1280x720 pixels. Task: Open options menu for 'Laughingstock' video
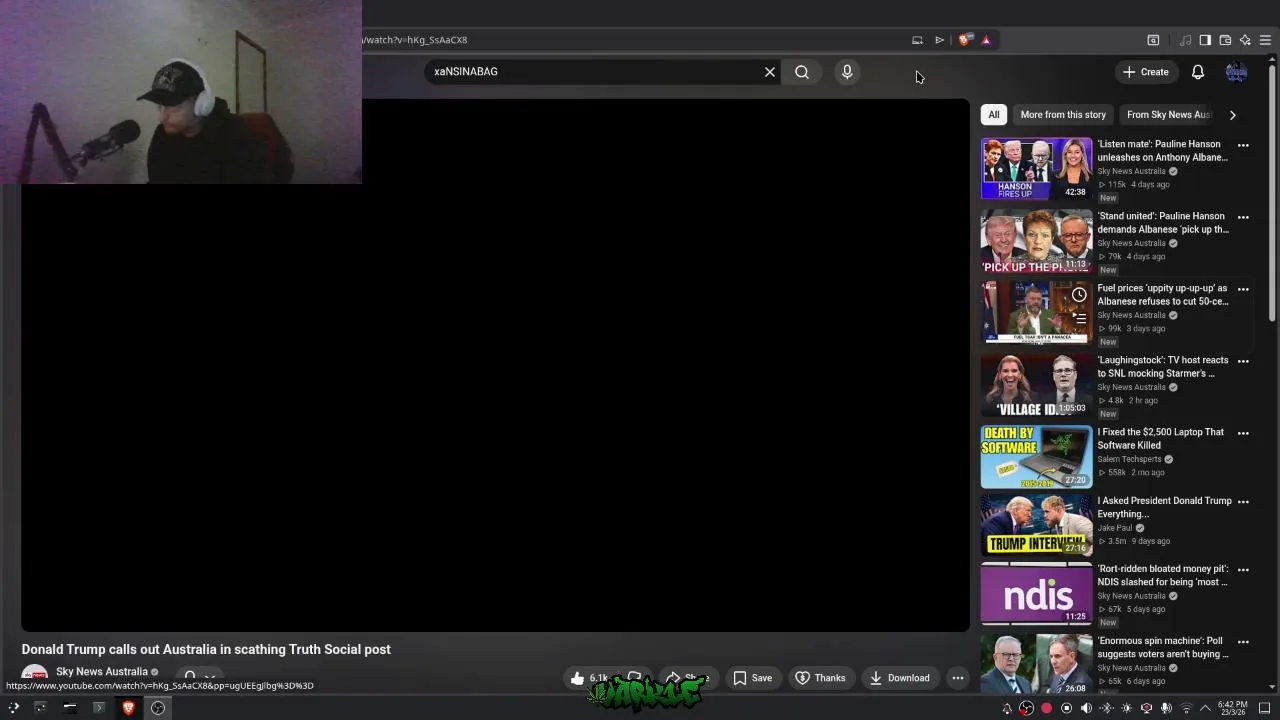coord(1243,361)
